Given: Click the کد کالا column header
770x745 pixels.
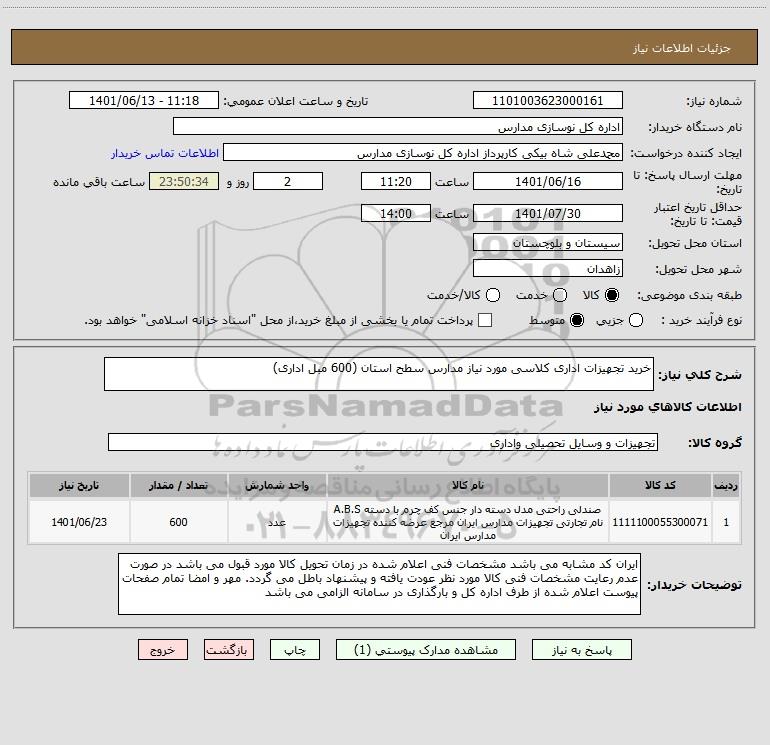Looking at the screenshot, I should coord(660,485).
